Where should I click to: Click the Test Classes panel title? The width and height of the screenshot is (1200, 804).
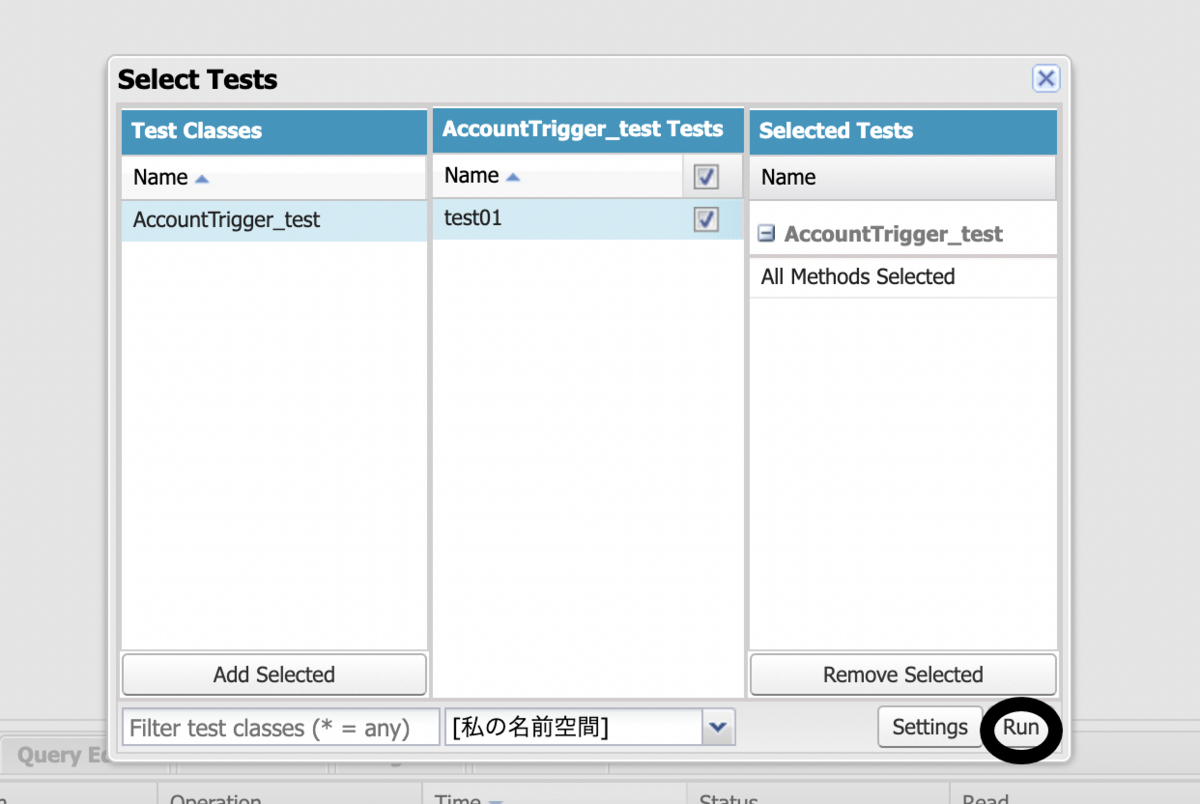(197, 131)
